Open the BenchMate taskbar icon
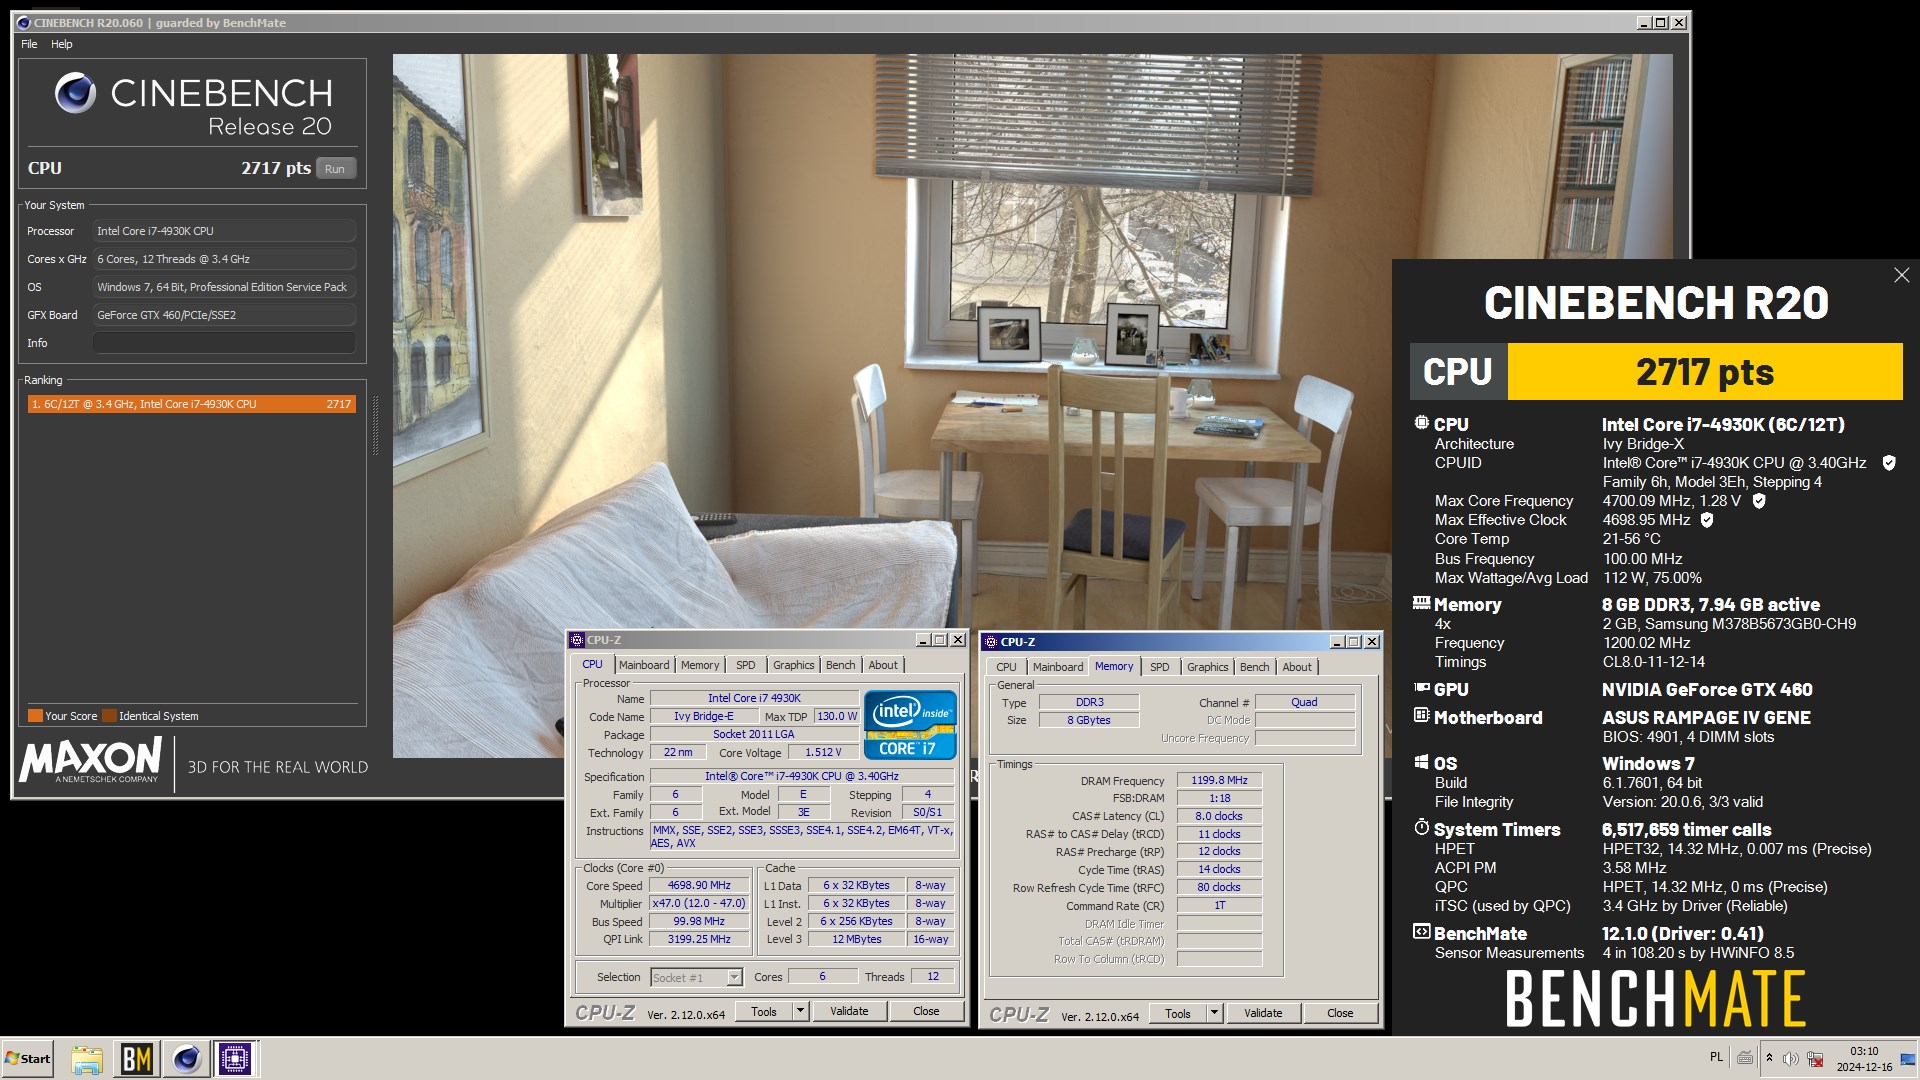1920x1080 pixels. [x=137, y=1059]
